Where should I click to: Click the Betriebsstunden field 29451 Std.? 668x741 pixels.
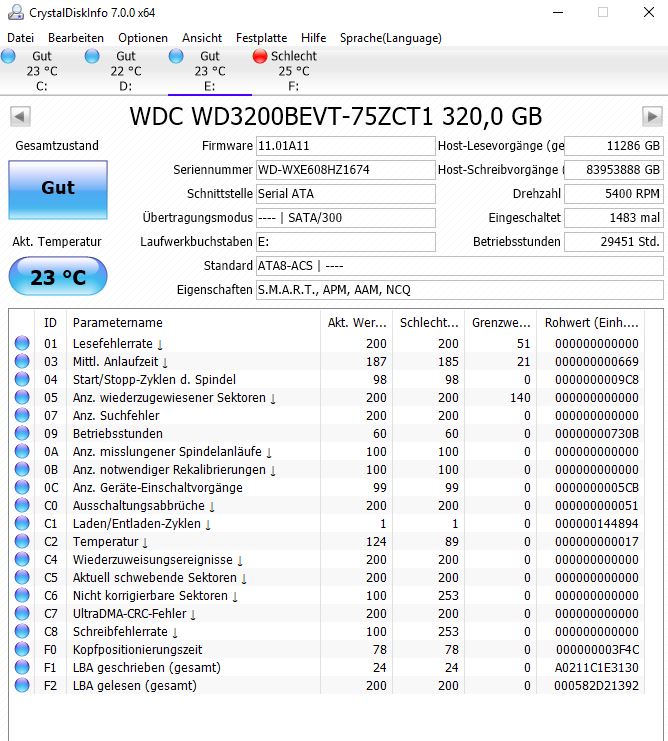(x=614, y=242)
